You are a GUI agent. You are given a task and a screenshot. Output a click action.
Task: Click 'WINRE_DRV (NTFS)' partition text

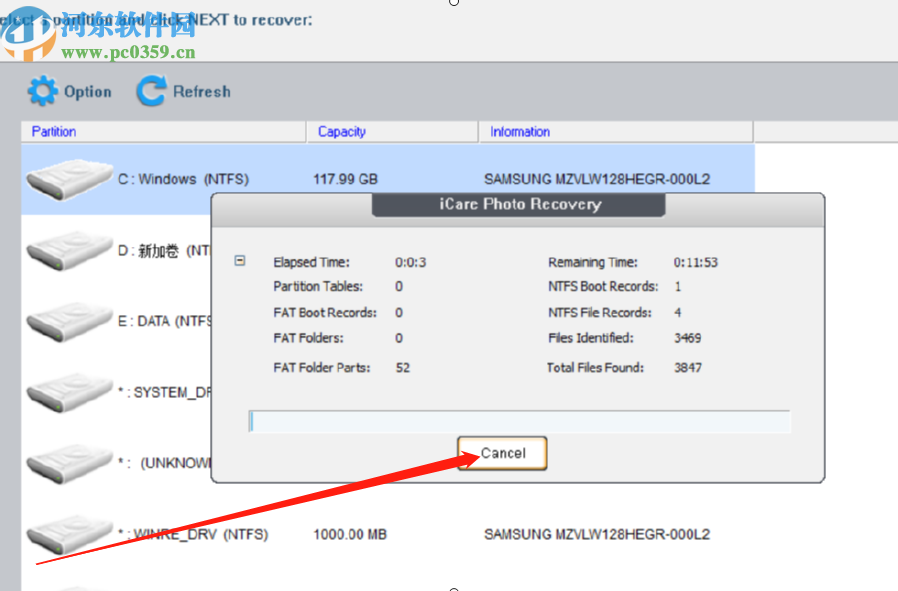(x=193, y=534)
